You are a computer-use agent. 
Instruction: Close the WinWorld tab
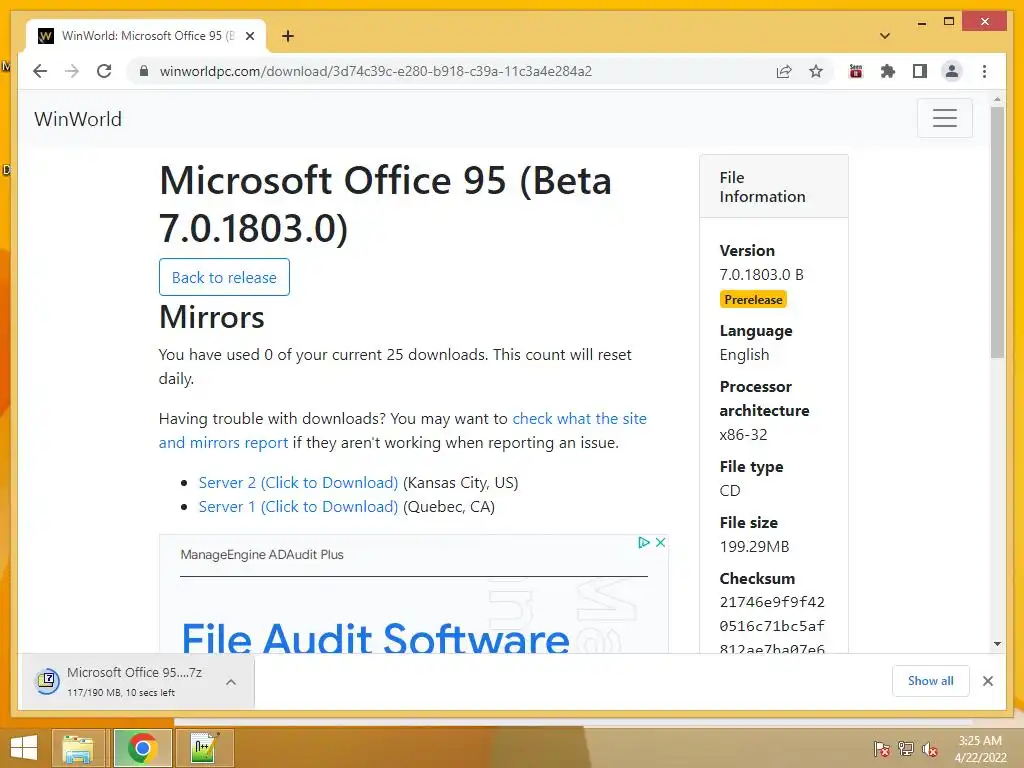tap(249, 36)
